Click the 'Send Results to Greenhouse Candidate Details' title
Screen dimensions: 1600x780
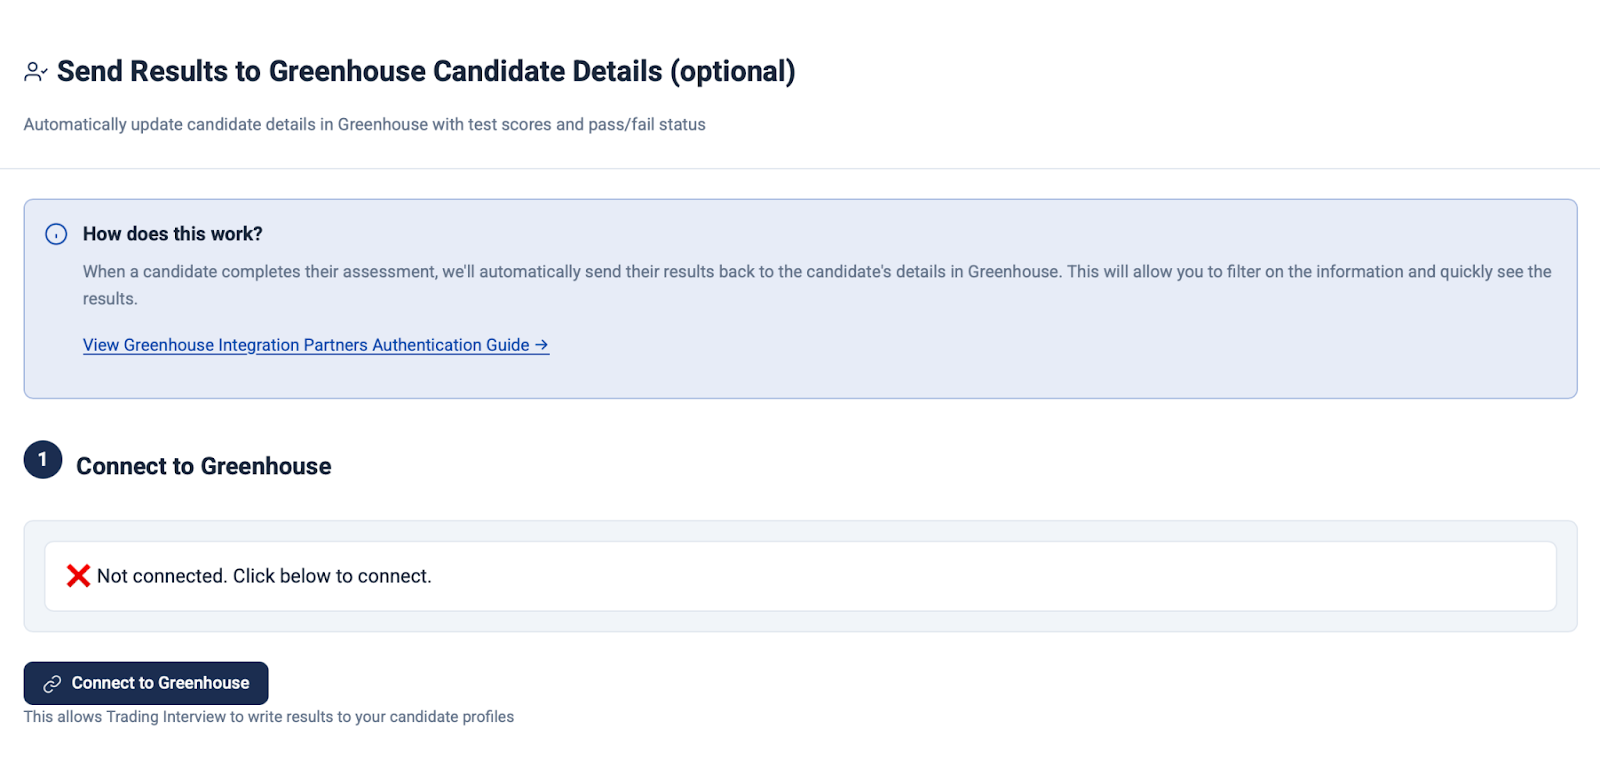tap(360, 72)
